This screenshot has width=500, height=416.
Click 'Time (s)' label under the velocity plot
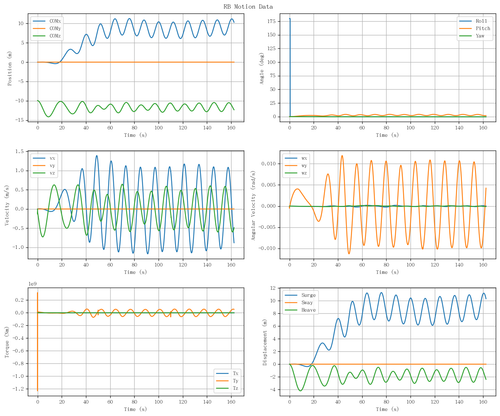point(135,272)
